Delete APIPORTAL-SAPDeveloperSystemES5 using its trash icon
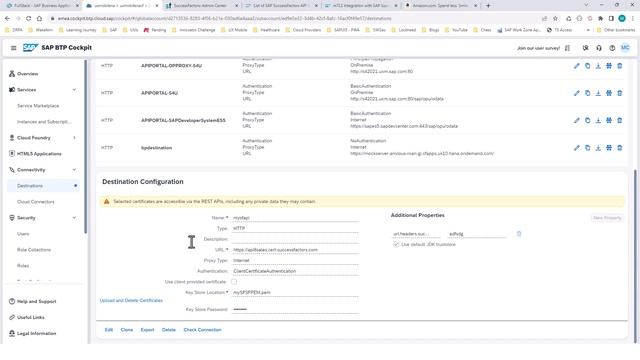 [620, 120]
